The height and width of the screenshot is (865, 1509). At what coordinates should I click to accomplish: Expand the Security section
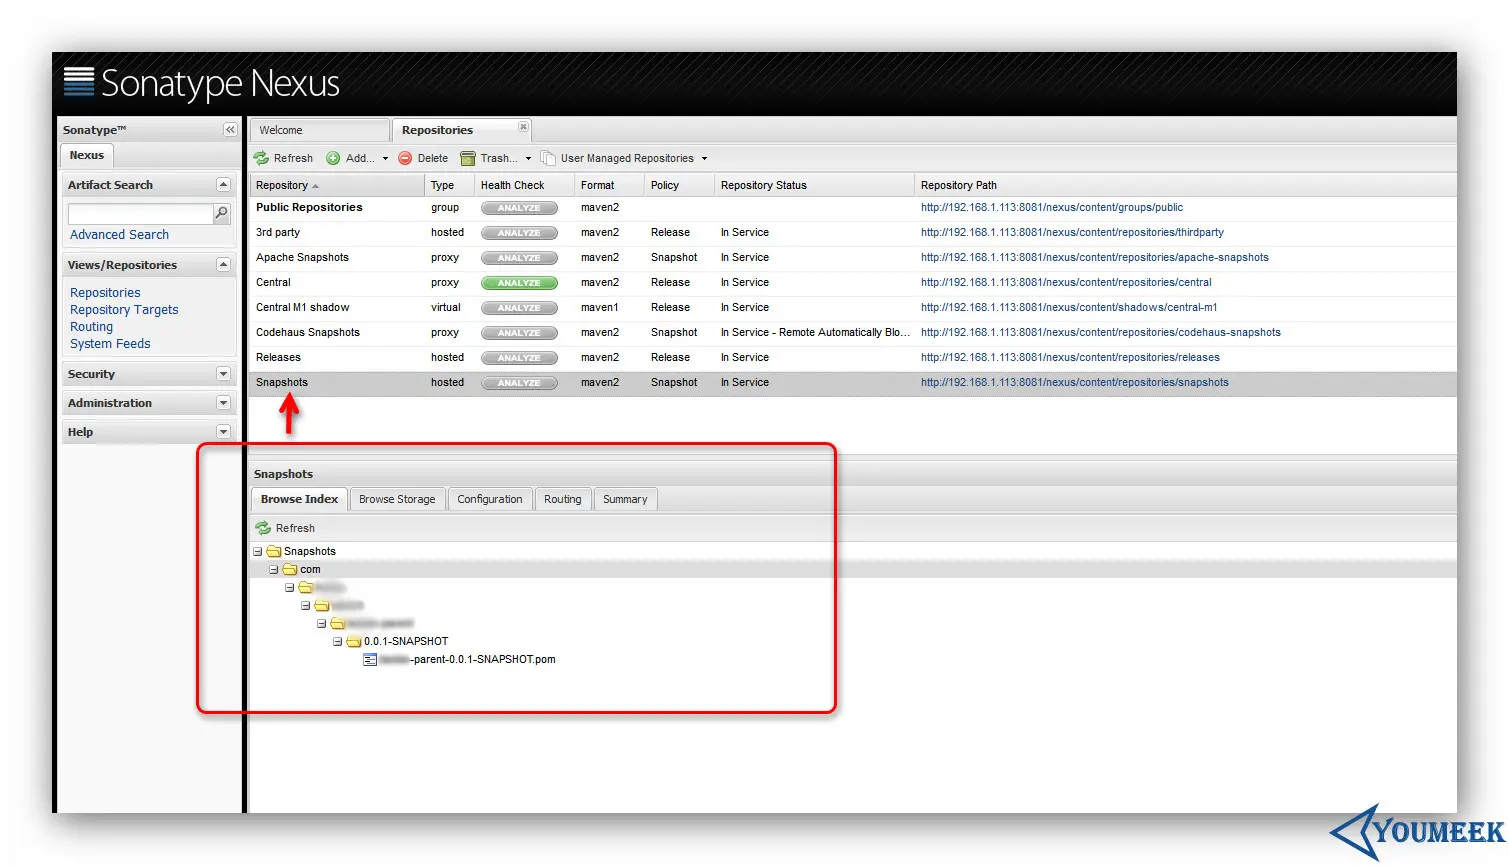pos(223,374)
